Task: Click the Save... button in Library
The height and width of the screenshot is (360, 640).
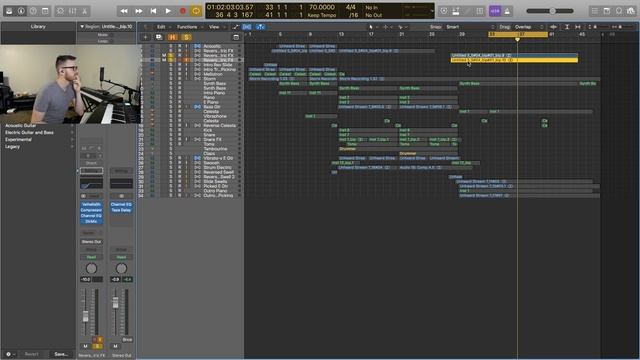Action: click(61, 354)
